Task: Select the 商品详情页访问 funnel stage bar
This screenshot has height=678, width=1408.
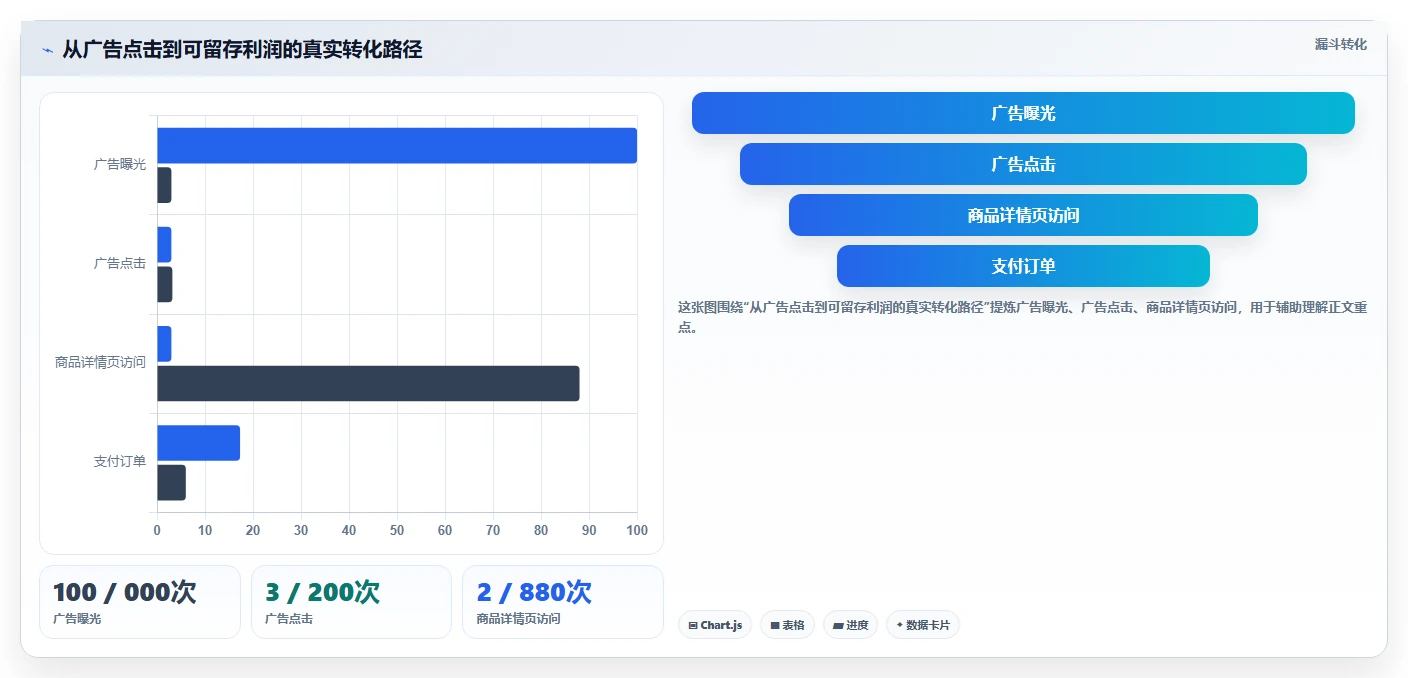Action: pyautogui.click(x=1023, y=215)
